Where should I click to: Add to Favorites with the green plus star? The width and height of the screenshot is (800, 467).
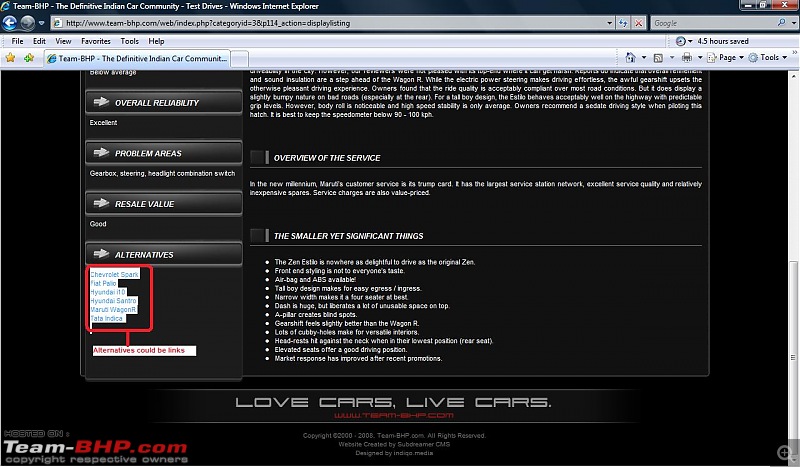[29, 58]
